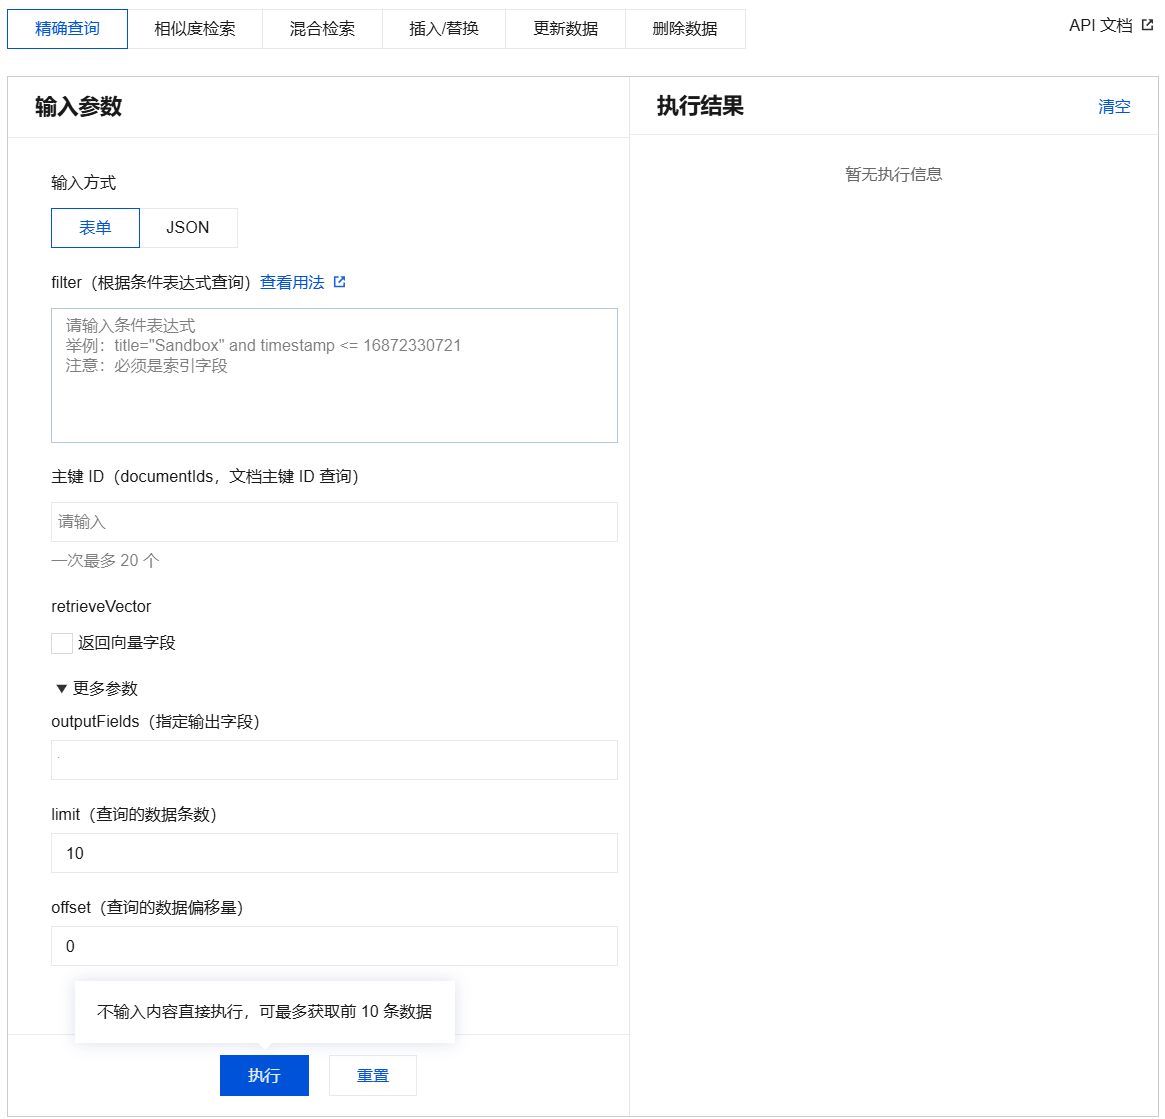Open the API 文档 external link icon
Image resolution: width=1165 pixels, height=1119 pixels.
1147,25
